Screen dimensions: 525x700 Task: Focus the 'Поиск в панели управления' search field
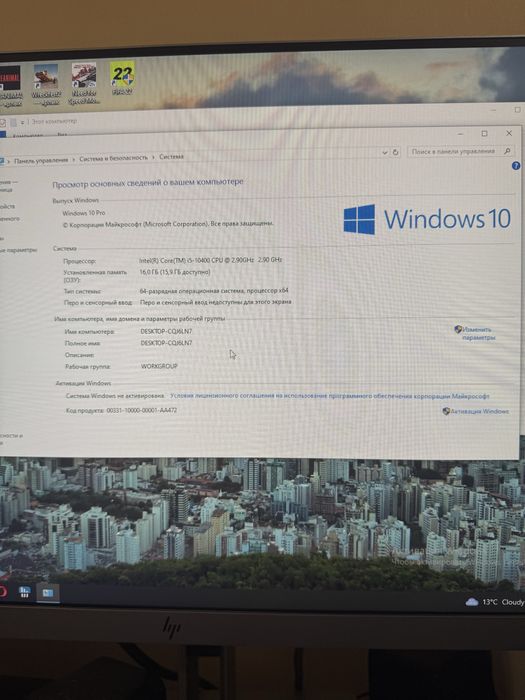point(460,151)
